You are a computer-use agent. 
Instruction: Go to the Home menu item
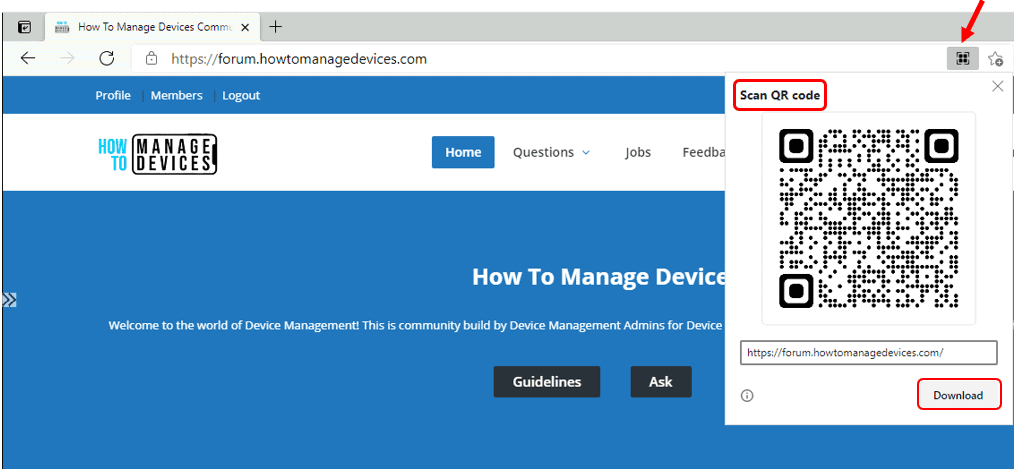(463, 152)
